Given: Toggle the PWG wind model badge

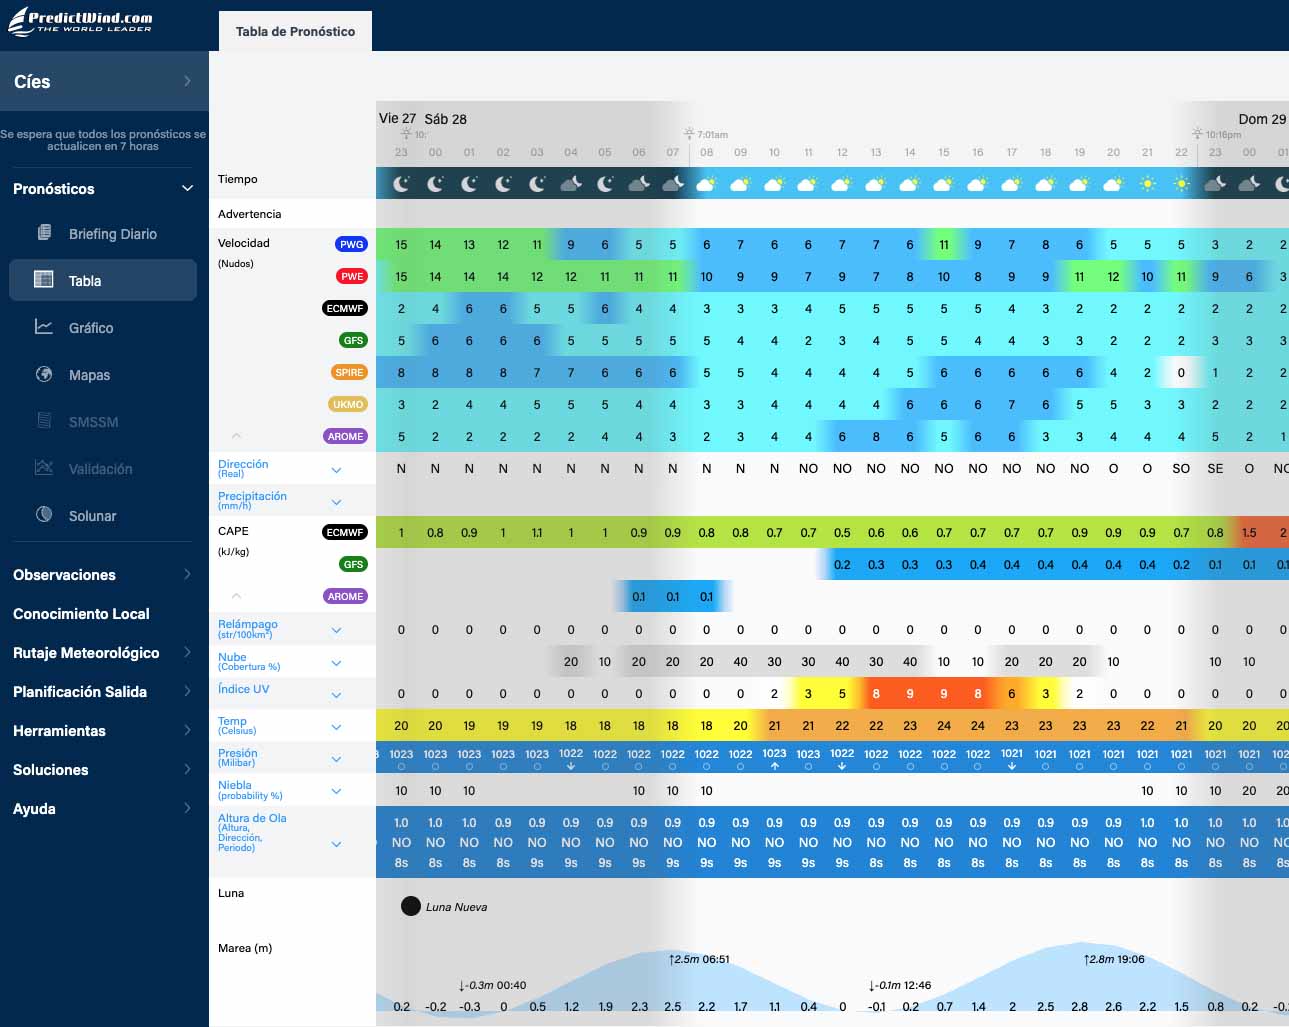Looking at the screenshot, I should click(x=351, y=244).
